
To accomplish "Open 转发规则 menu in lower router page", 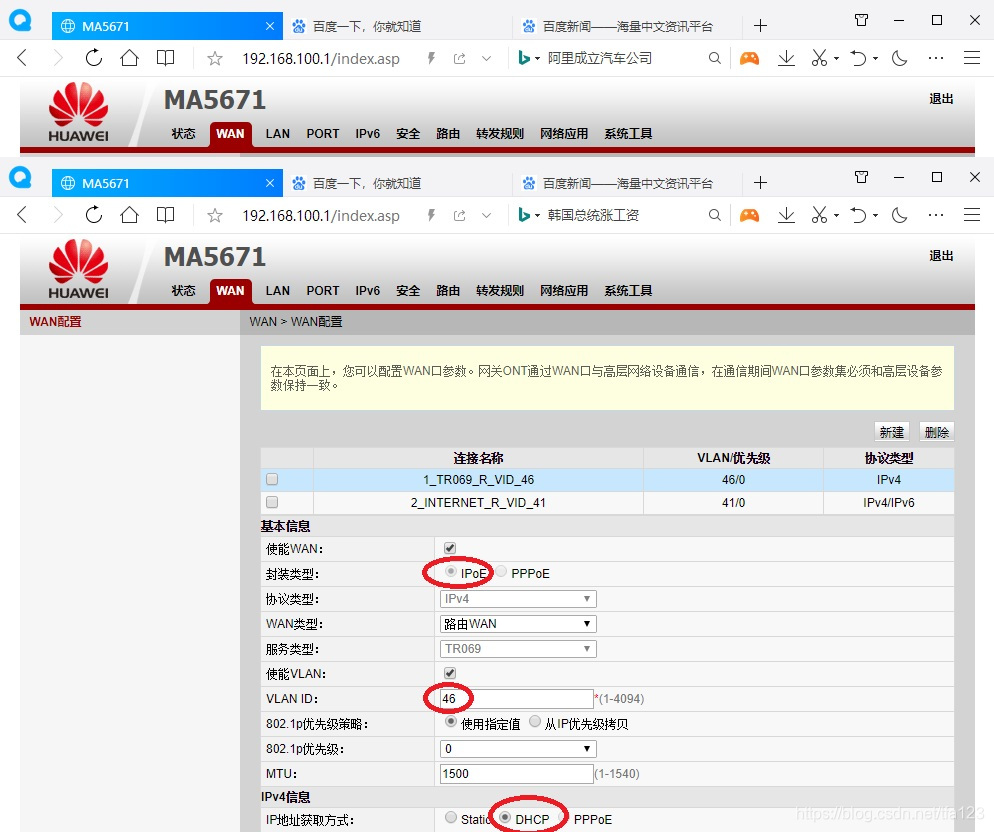I will 500,290.
